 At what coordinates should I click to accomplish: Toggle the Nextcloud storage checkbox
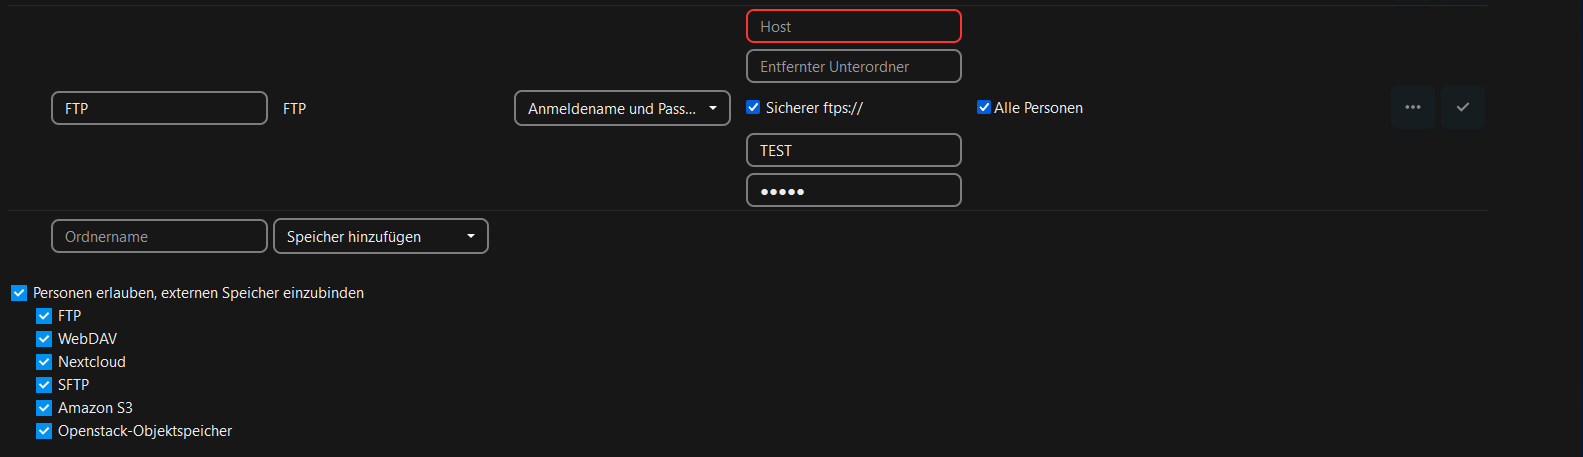coord(44,362)
